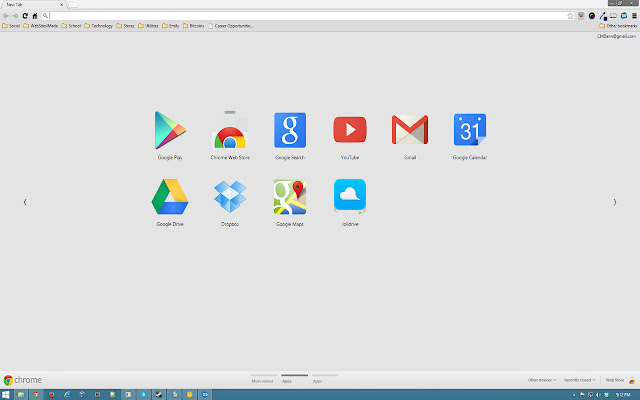This screenshot has width=640, height=400.
Task: Close the New Tab tab
Action: (x=62, y=5)
